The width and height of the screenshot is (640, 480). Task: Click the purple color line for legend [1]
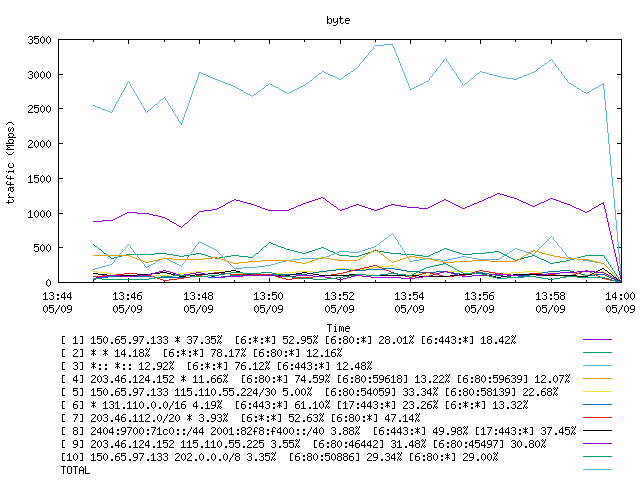pyautogui.click(x=597, y=340)
